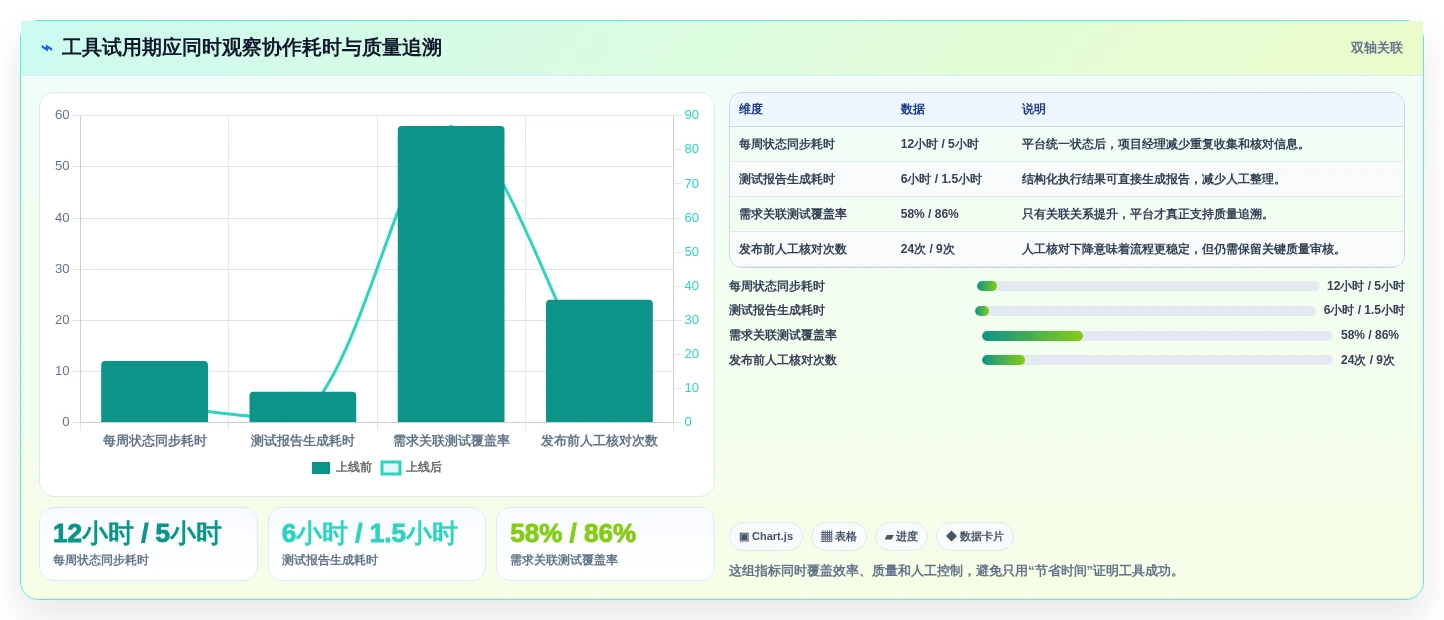Toggle the 上线前 legend swatch
Screen dimensions: 1444x620
321,468
